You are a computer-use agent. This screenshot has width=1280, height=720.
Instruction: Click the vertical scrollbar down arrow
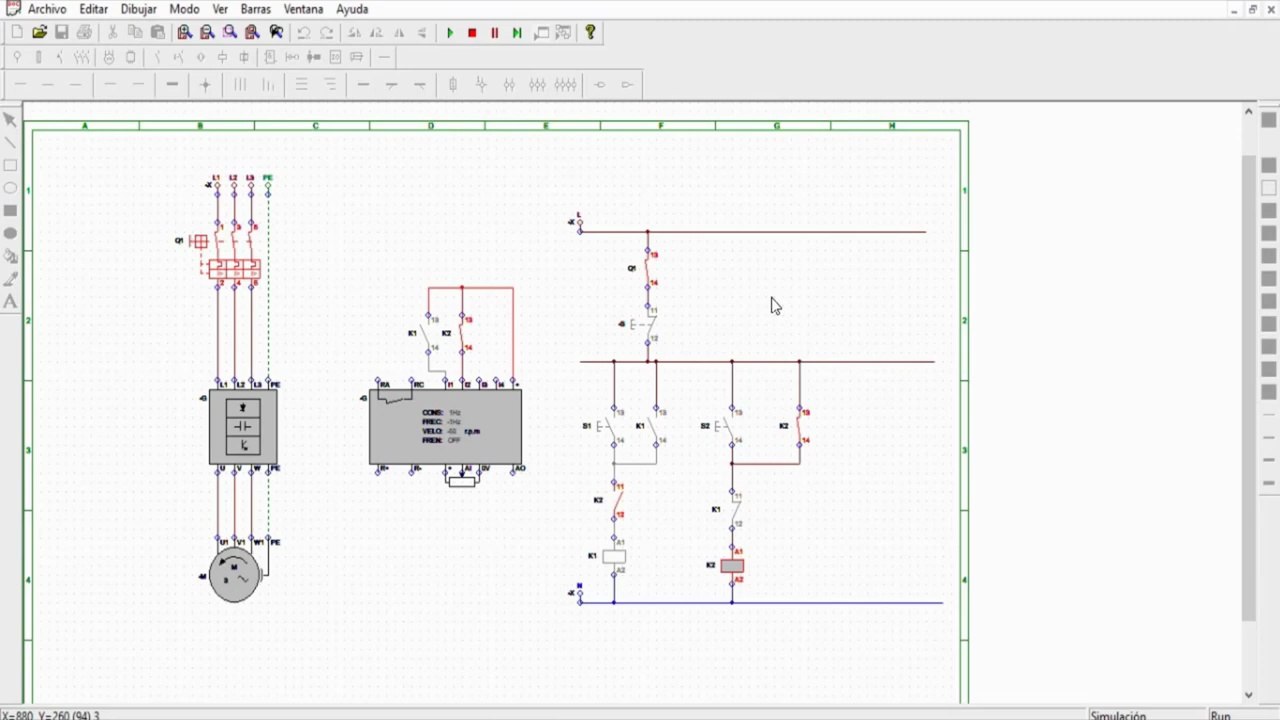click(1248, 695)
